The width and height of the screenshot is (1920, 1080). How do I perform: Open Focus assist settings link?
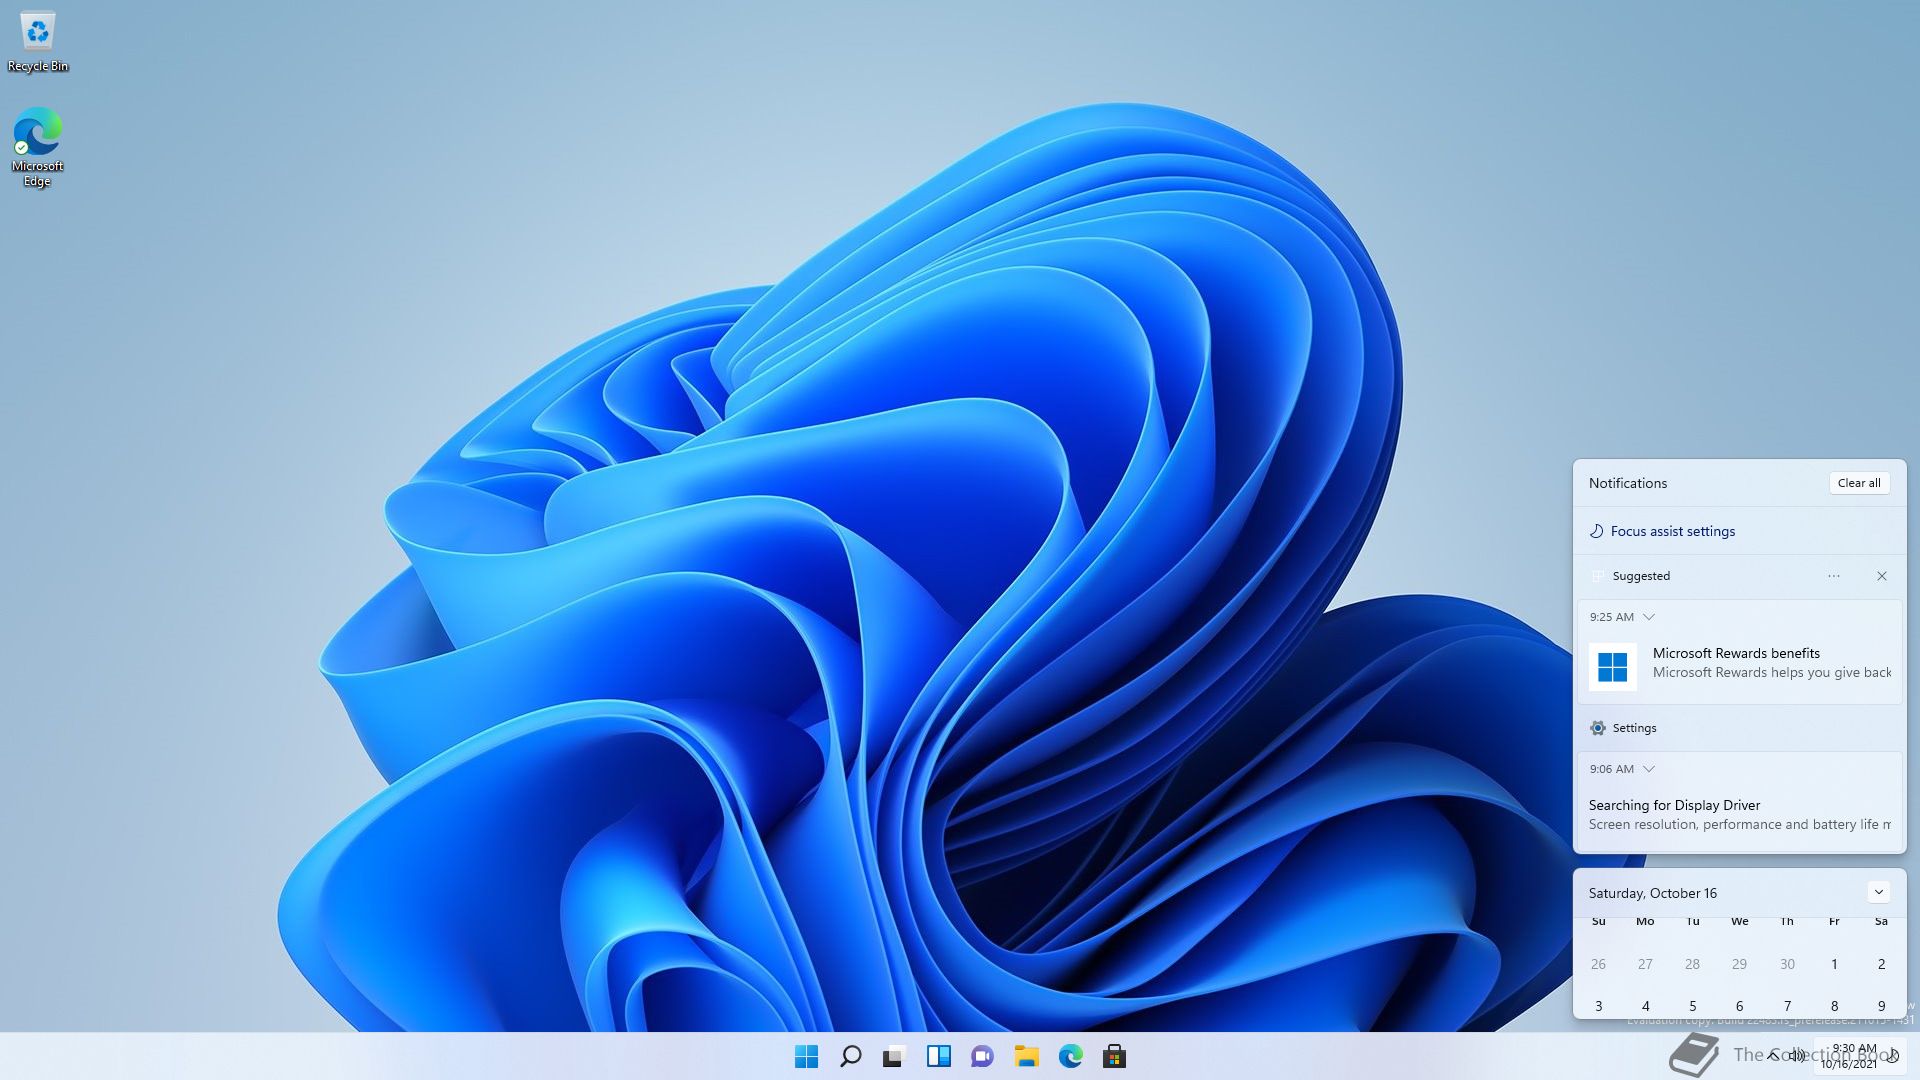point(1672,531)
